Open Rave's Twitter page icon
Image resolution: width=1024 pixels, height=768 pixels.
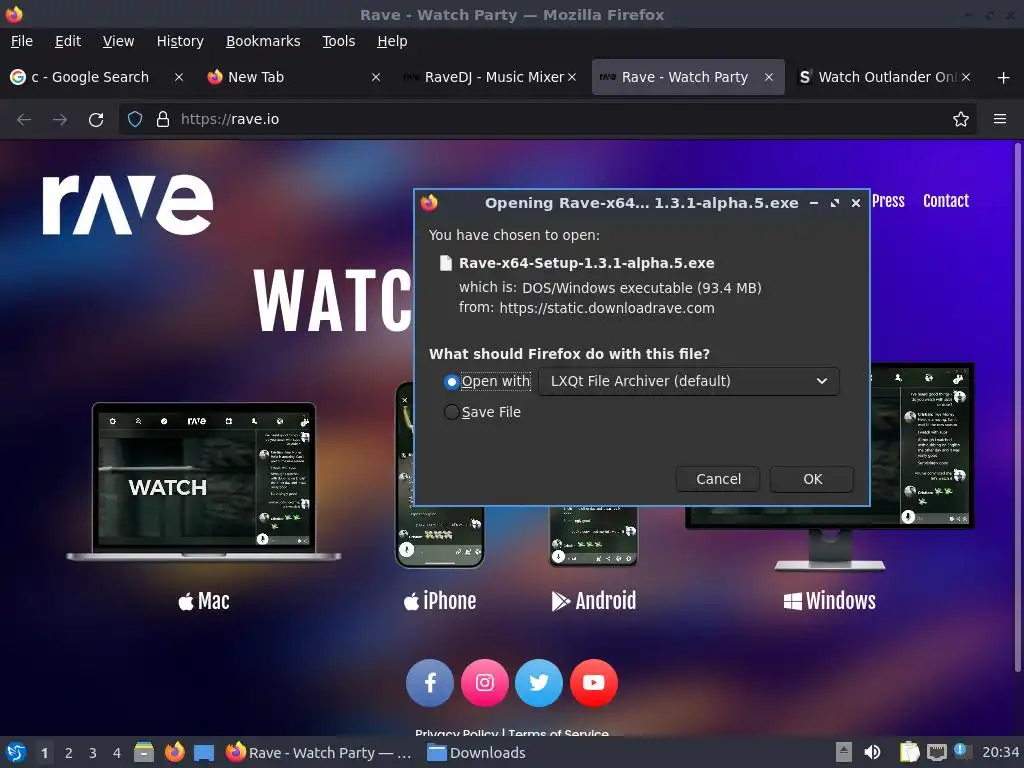point(539,683)
